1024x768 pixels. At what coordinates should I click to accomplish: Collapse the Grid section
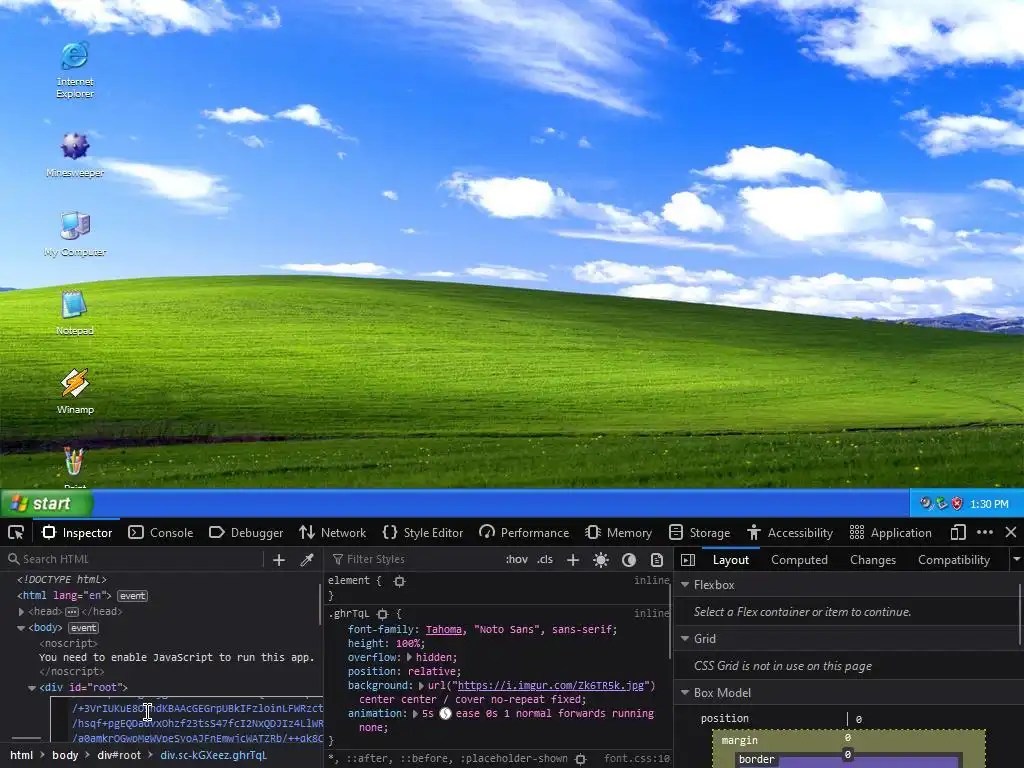coord(685,639)
